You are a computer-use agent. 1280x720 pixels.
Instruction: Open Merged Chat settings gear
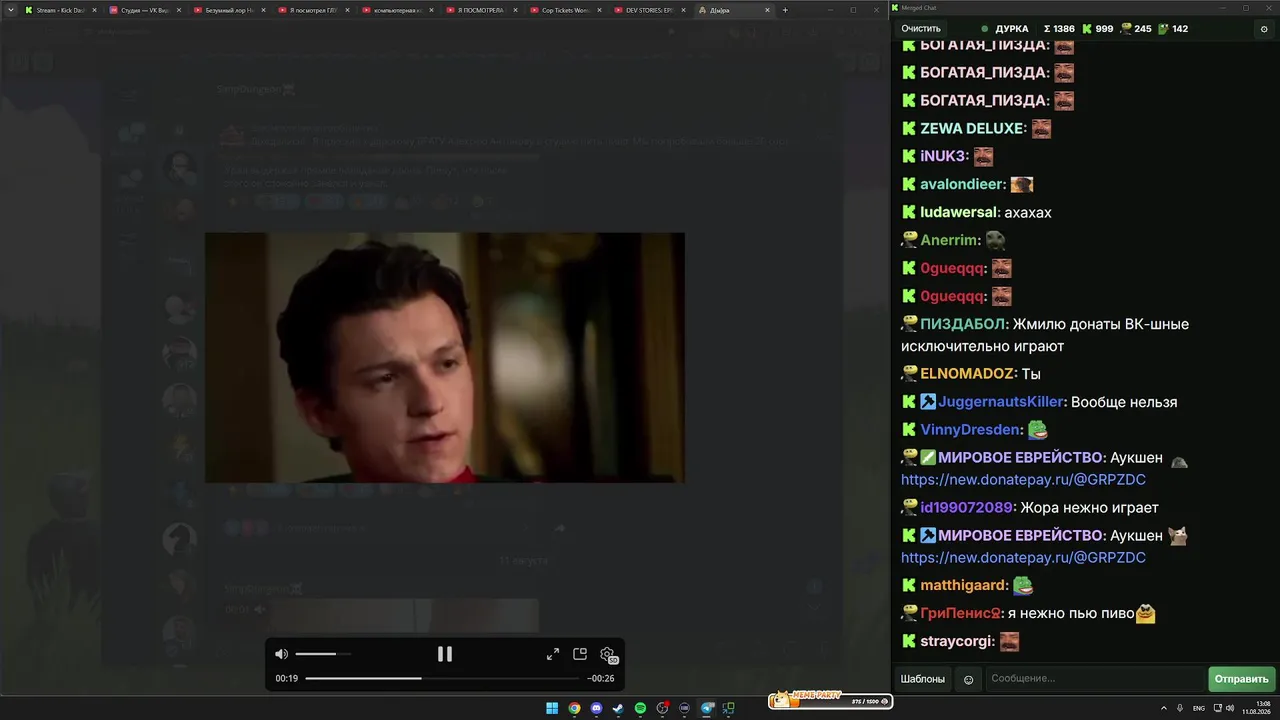click(x=1264, y=29)
